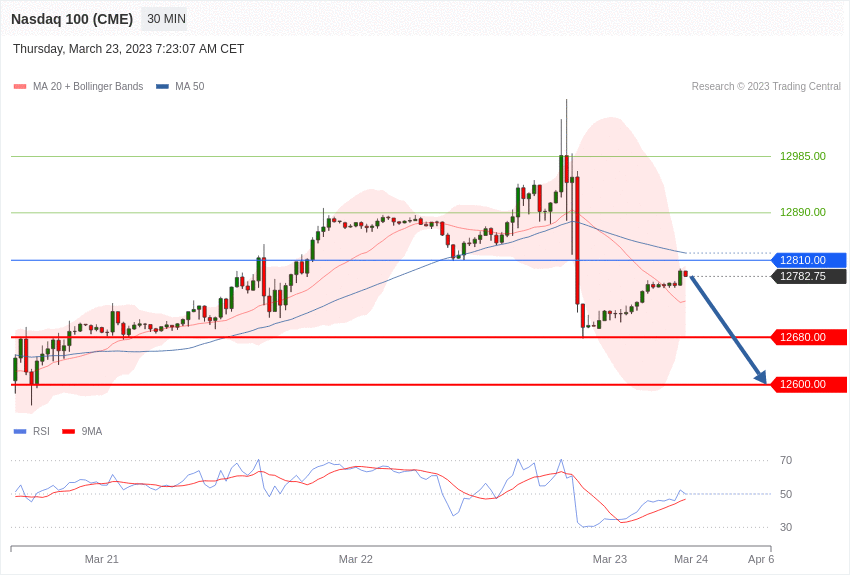Viewport: 850px width, 576px height.
Task: Click the red 12680.00 support price tag
Action: 808,338
